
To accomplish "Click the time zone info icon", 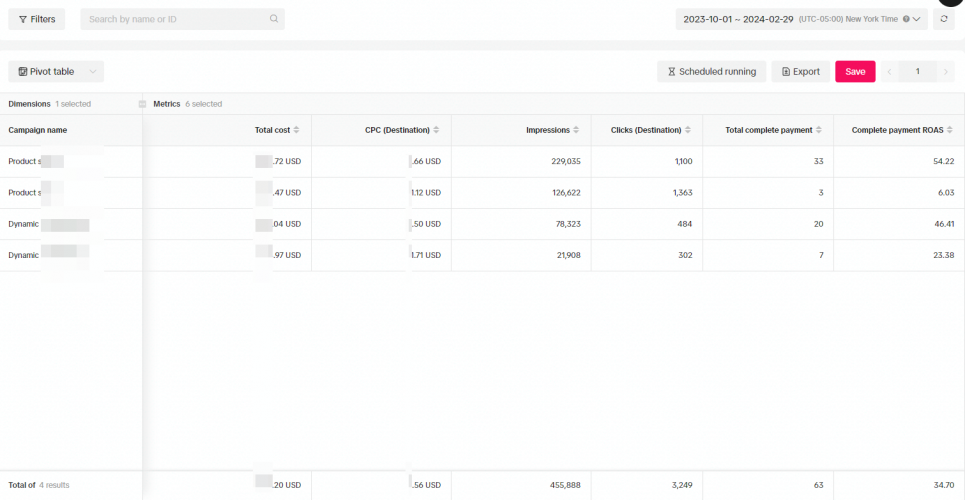I will pyautogui.click(x=906, y=19).
